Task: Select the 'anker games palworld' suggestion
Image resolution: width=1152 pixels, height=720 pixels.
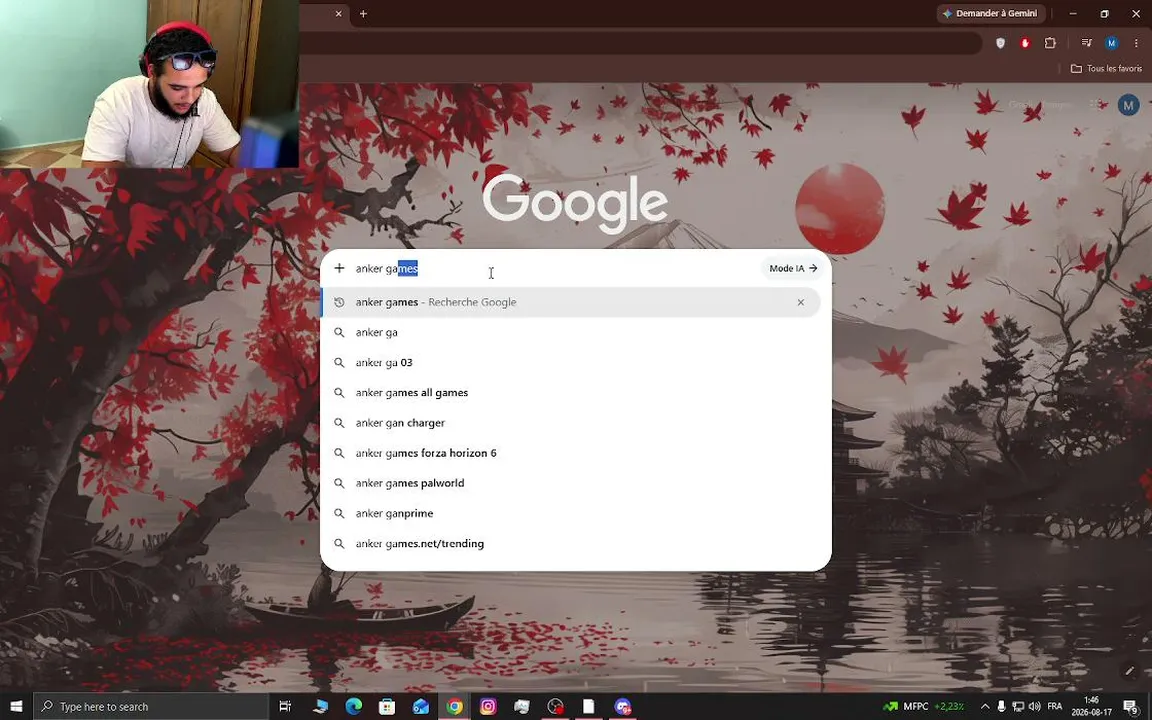Action: click(x=571, y=483)
